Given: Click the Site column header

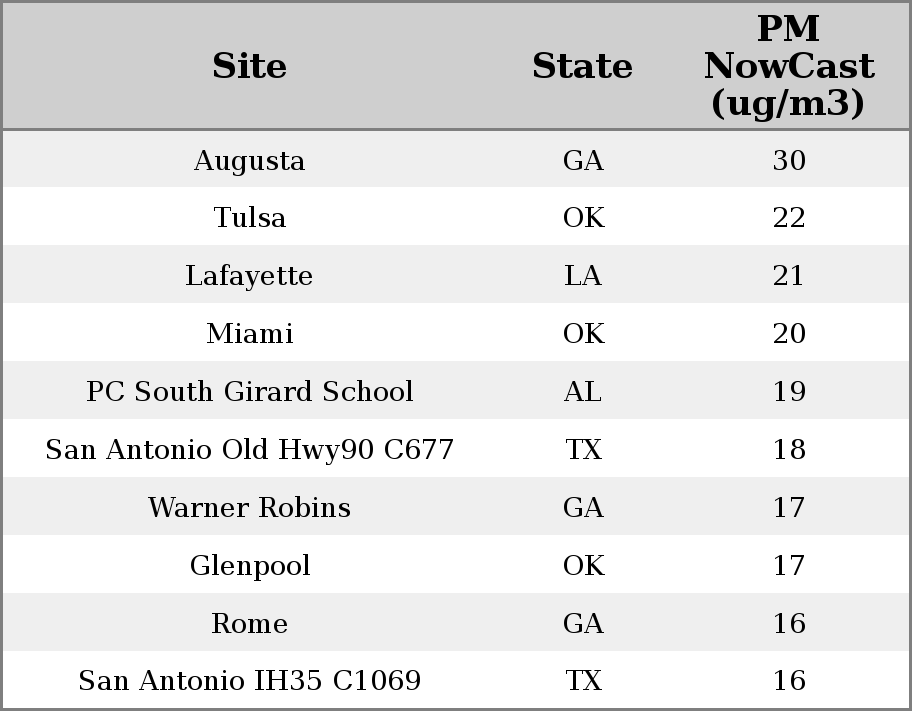Looking at the screenshot, I should (x=249, y=66).
